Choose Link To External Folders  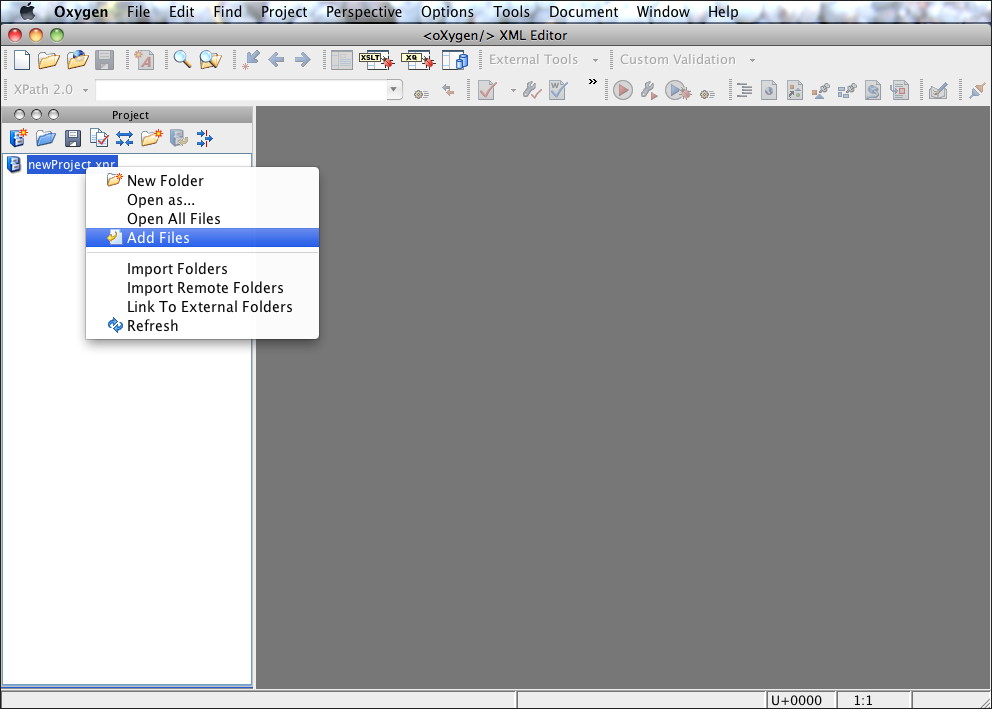point(202,307)
